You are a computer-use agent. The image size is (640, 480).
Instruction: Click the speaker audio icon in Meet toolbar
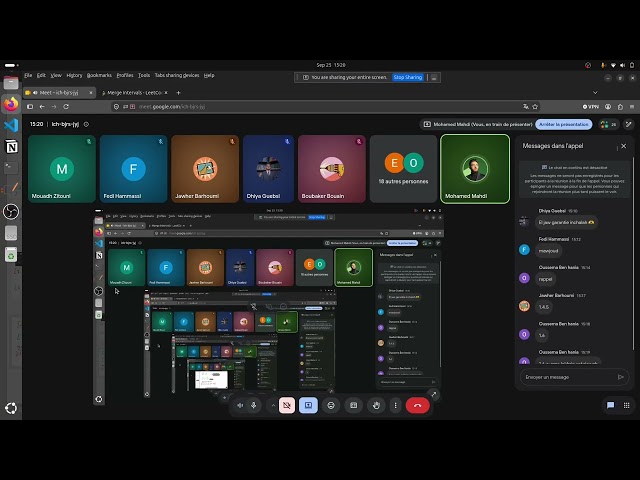[x=240, y=405]
